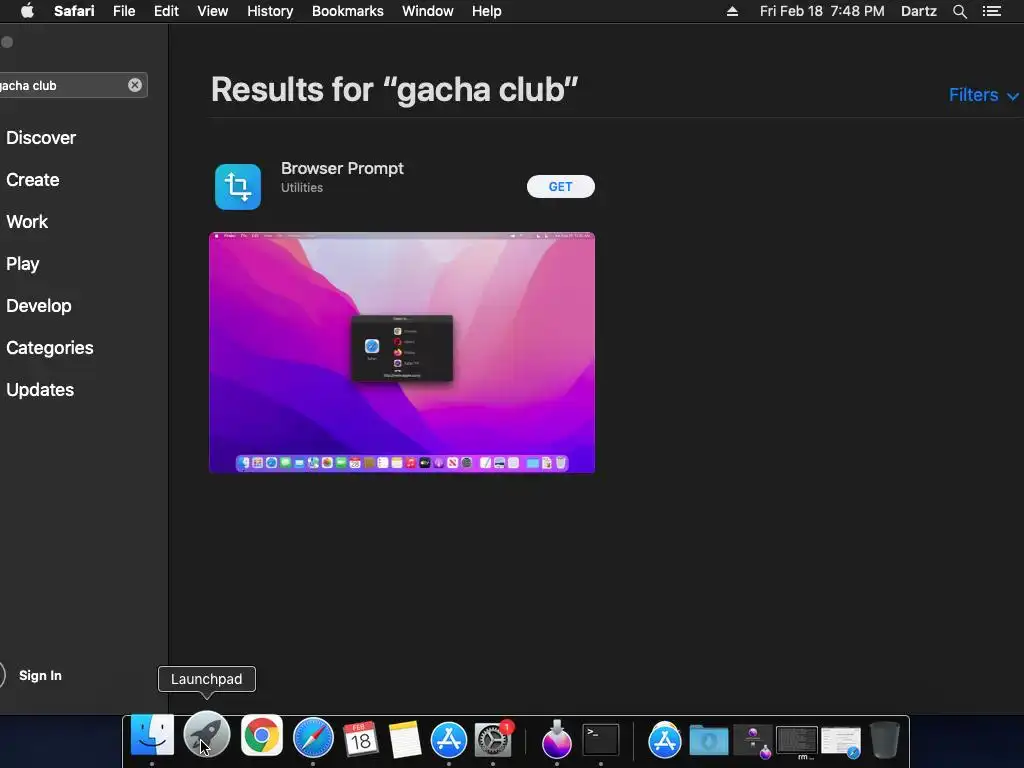Click the Utilities category label
The image size is (1024, 768).
click(x=302, y=187)
